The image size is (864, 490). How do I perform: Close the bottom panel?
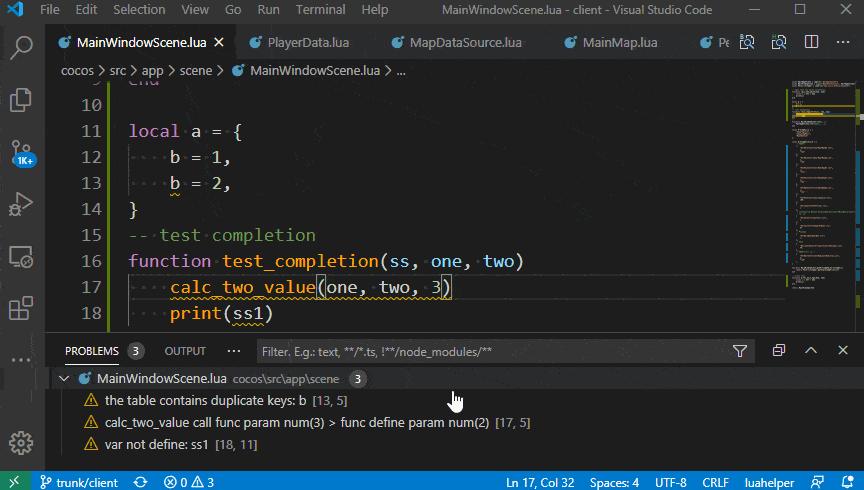[x=843, y=351]
